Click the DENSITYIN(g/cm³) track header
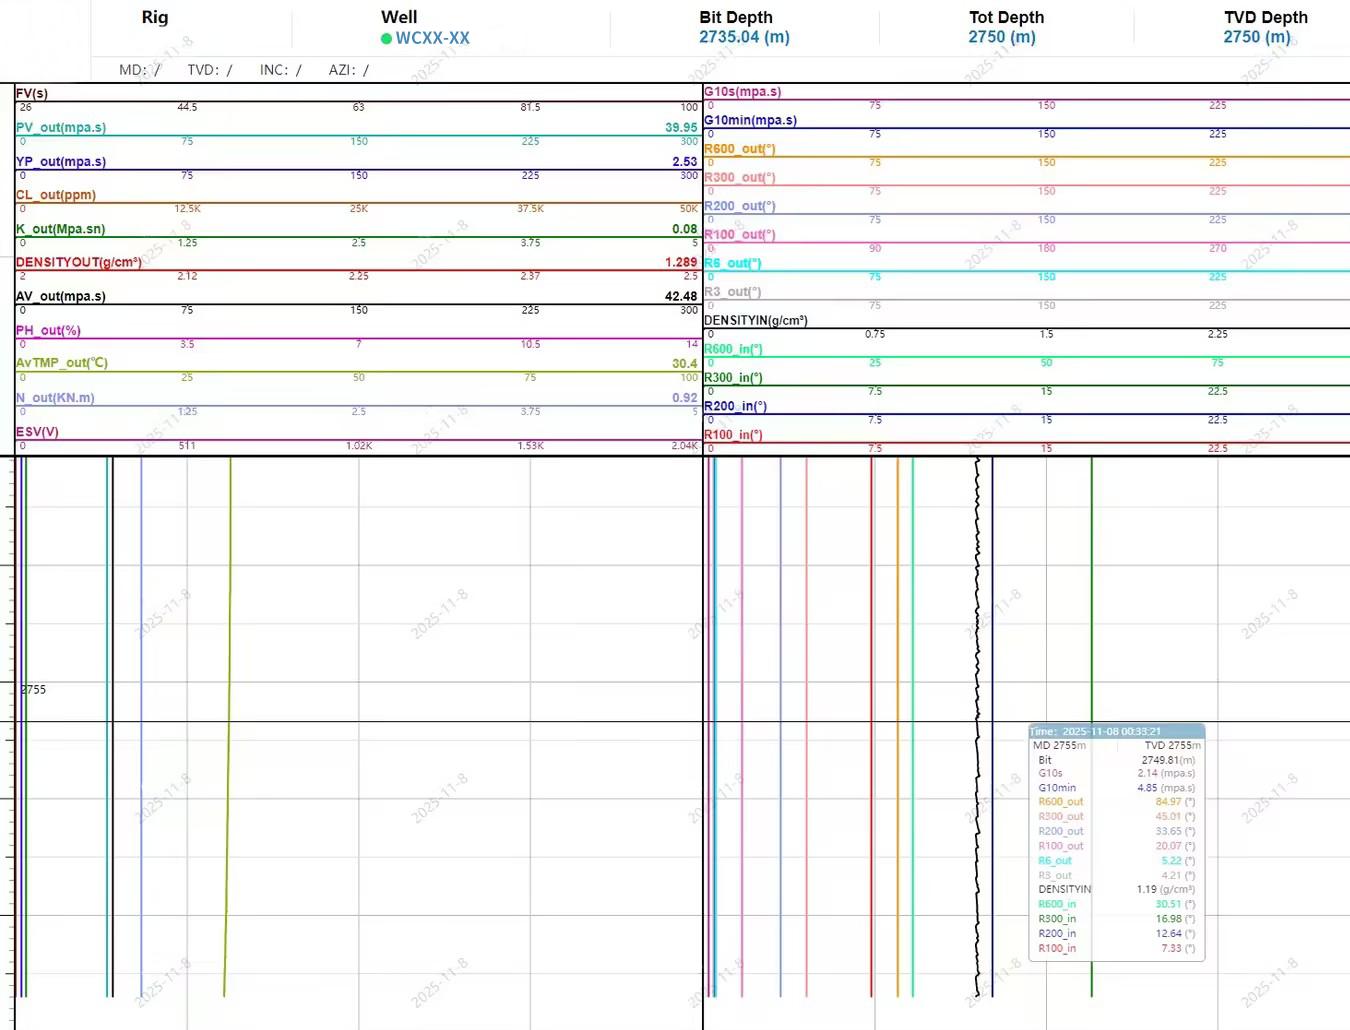The height and width of the screenshot is (1030, 1350). click(x=755, y=321)
